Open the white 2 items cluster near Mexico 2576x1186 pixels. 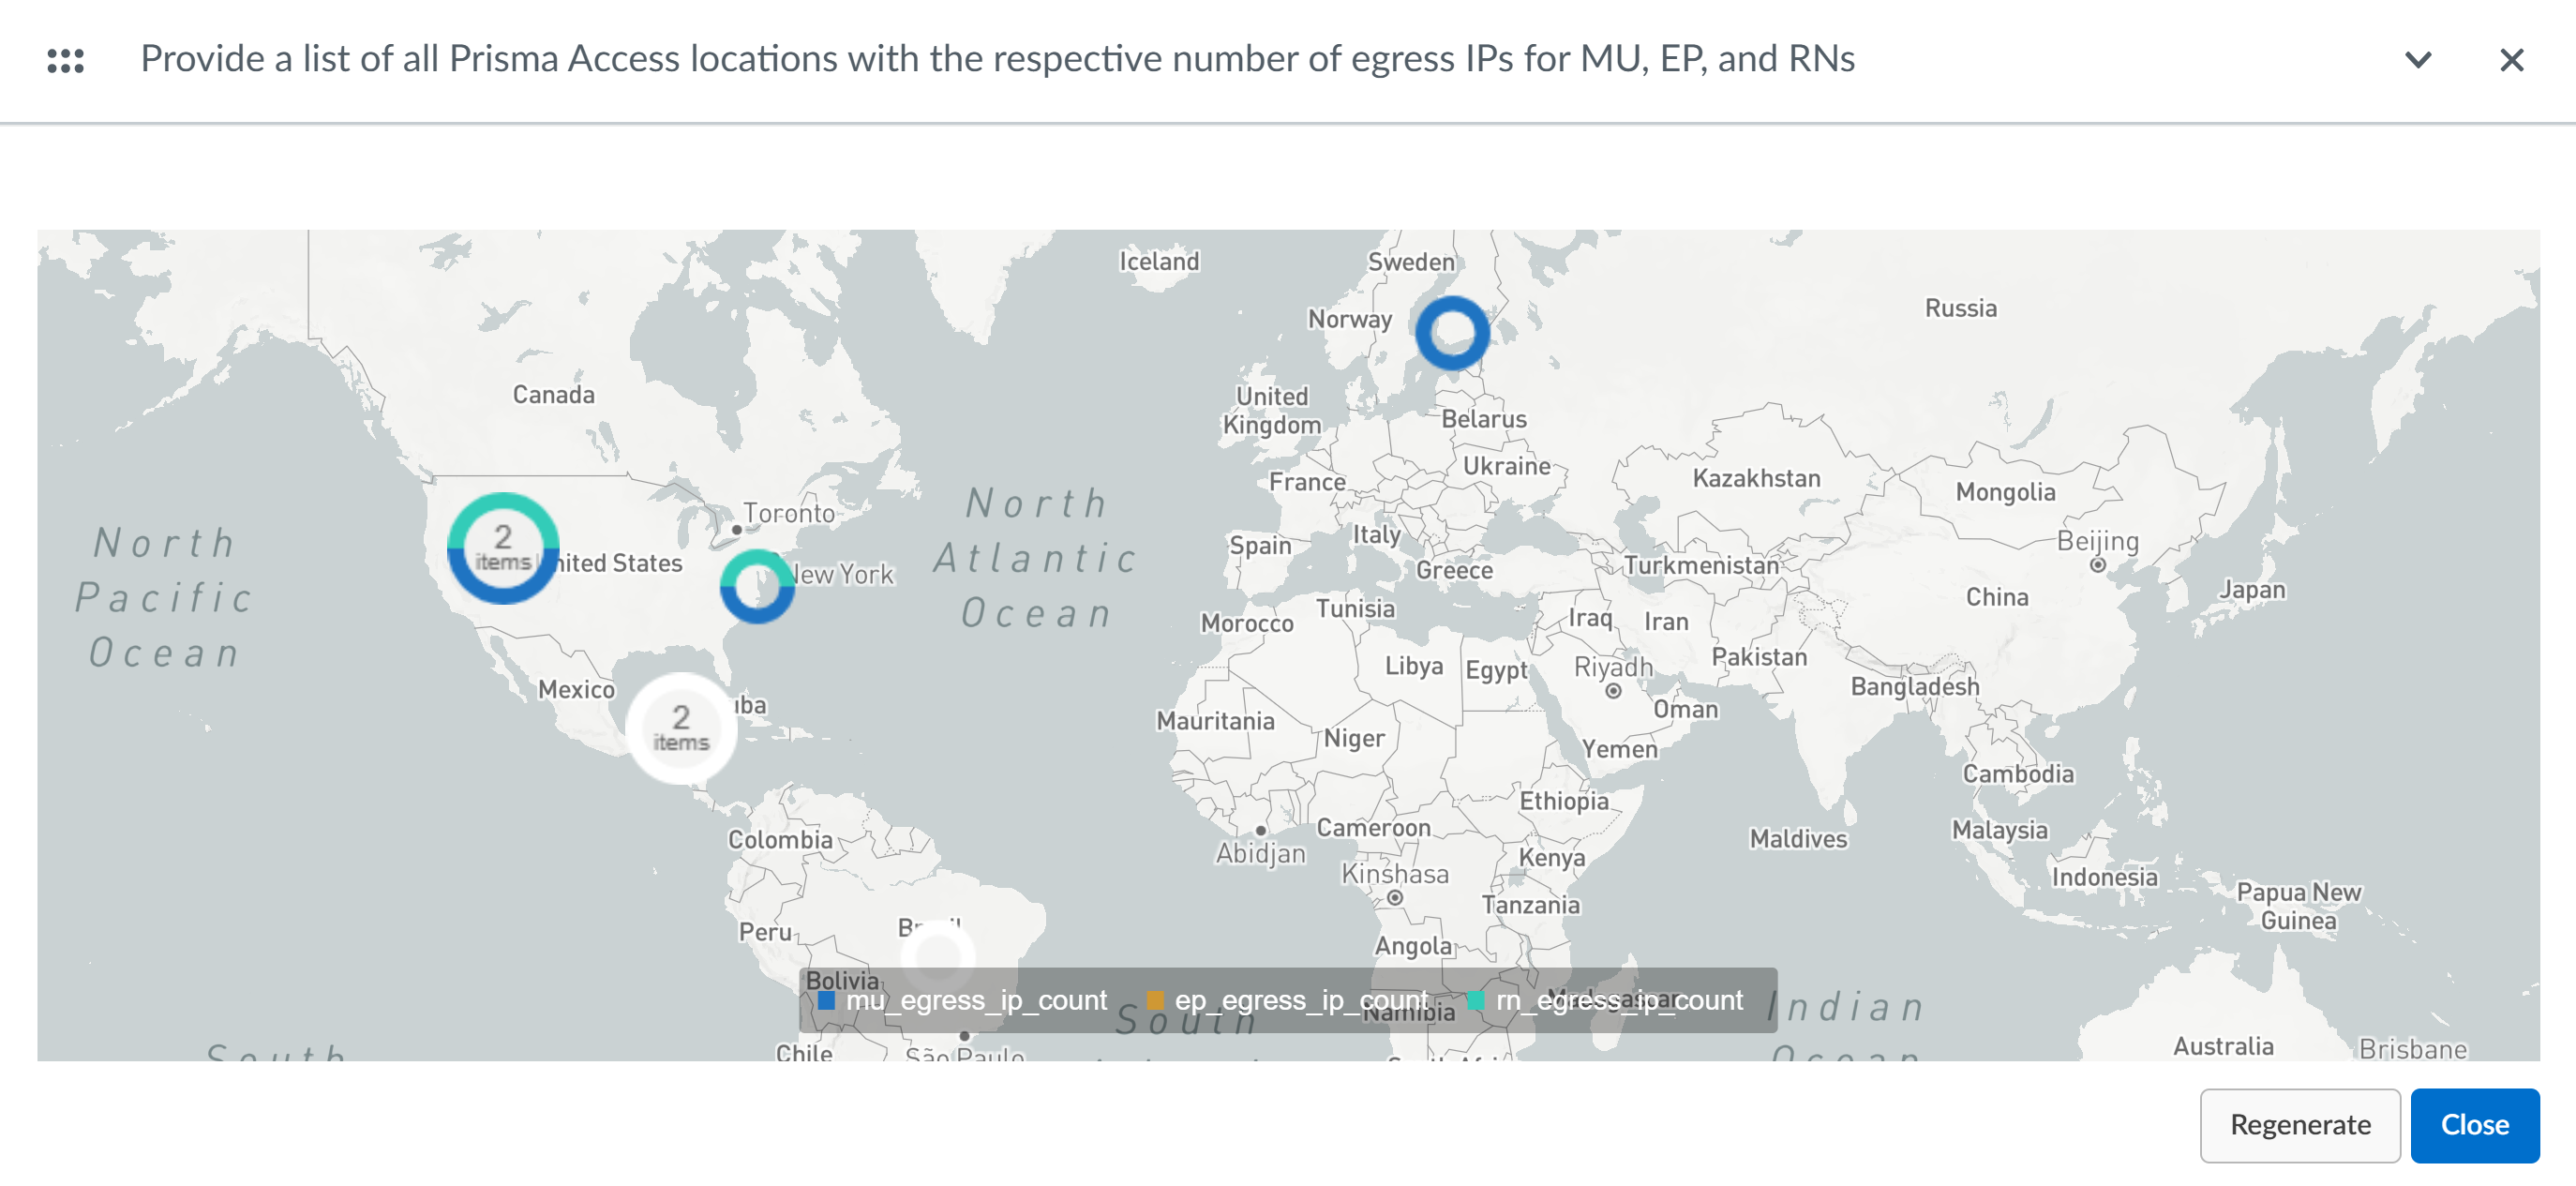coord(681,728)
